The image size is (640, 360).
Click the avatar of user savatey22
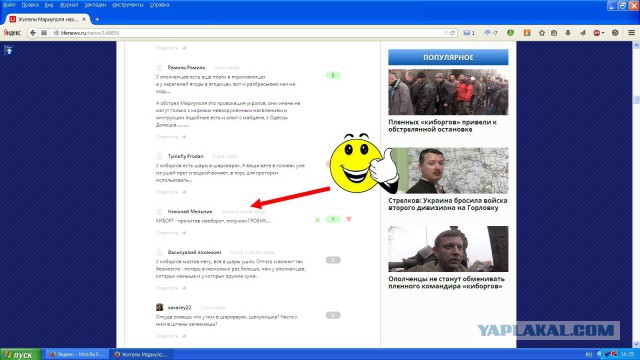click(x=160, y=307)
